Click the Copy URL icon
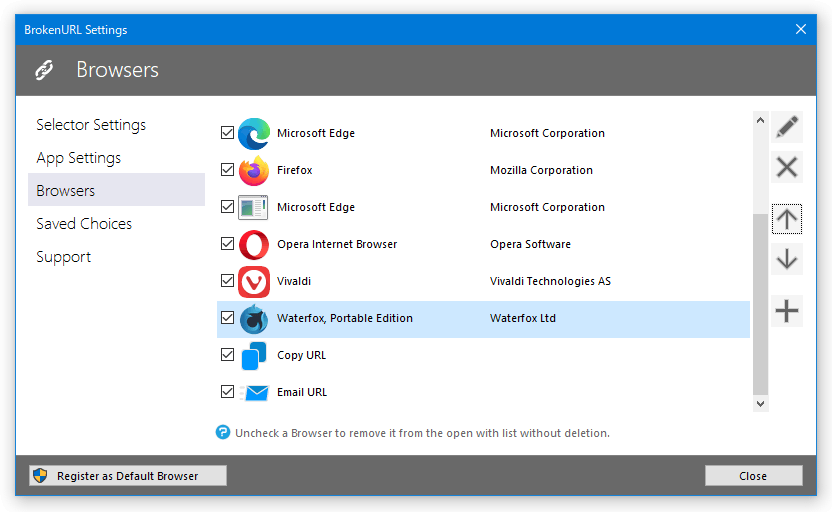The image size is (832, 512). coord(254,355)
